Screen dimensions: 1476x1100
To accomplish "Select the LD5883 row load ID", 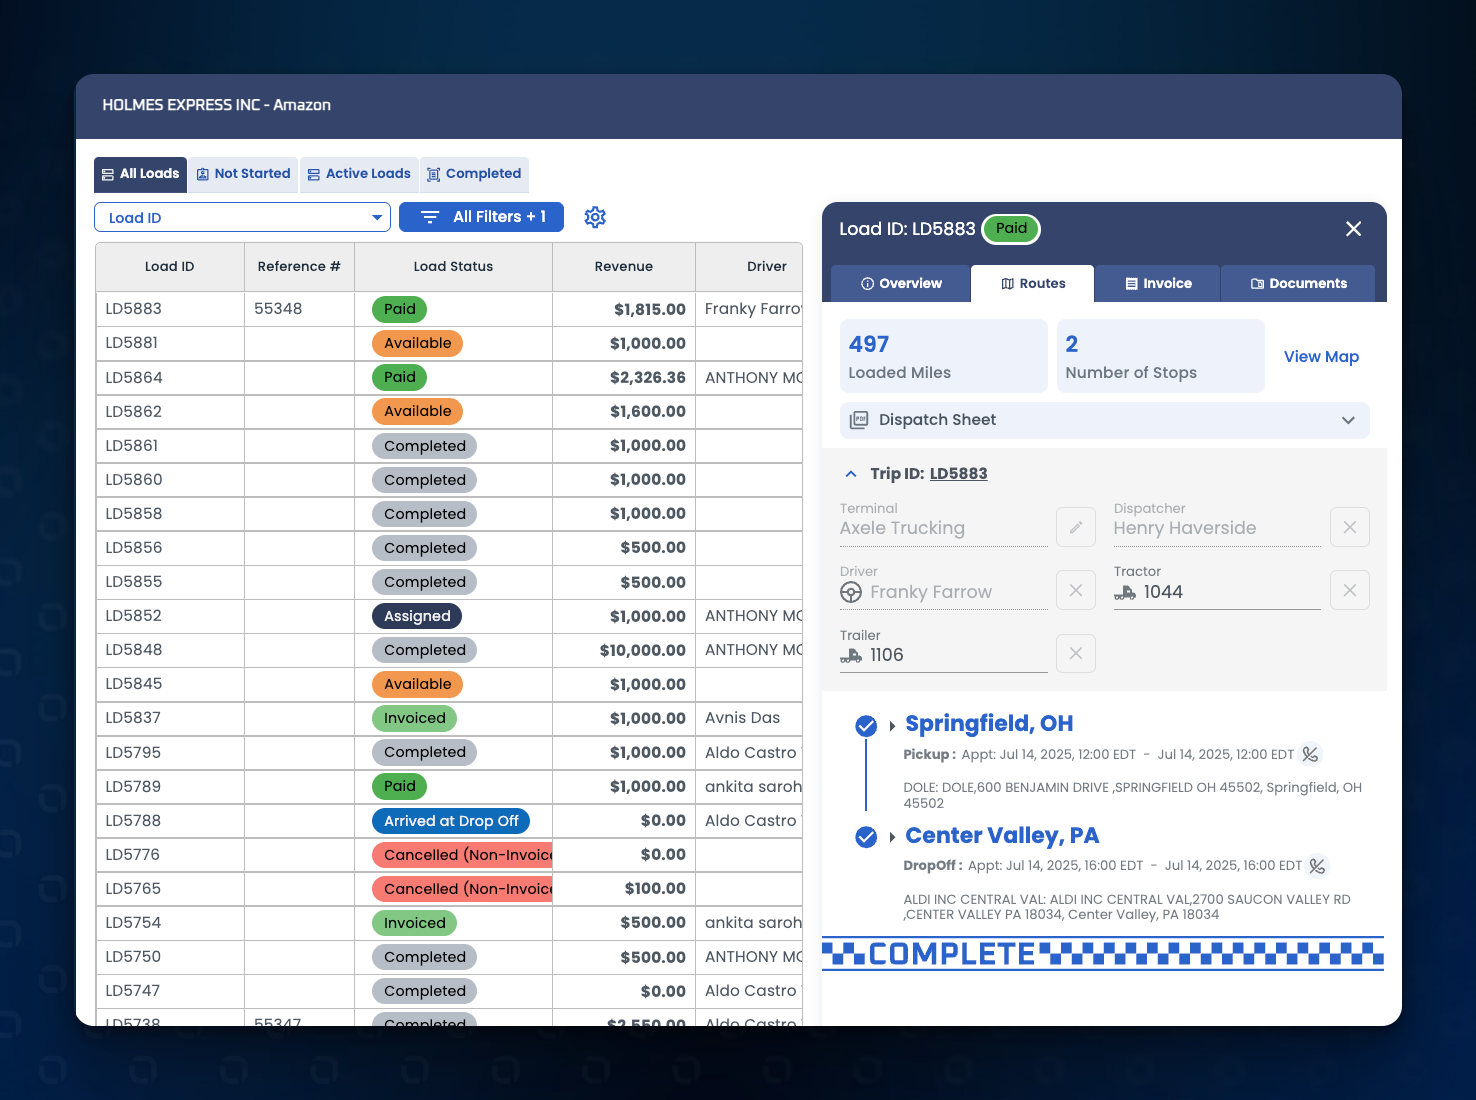I will coord(134,309).
